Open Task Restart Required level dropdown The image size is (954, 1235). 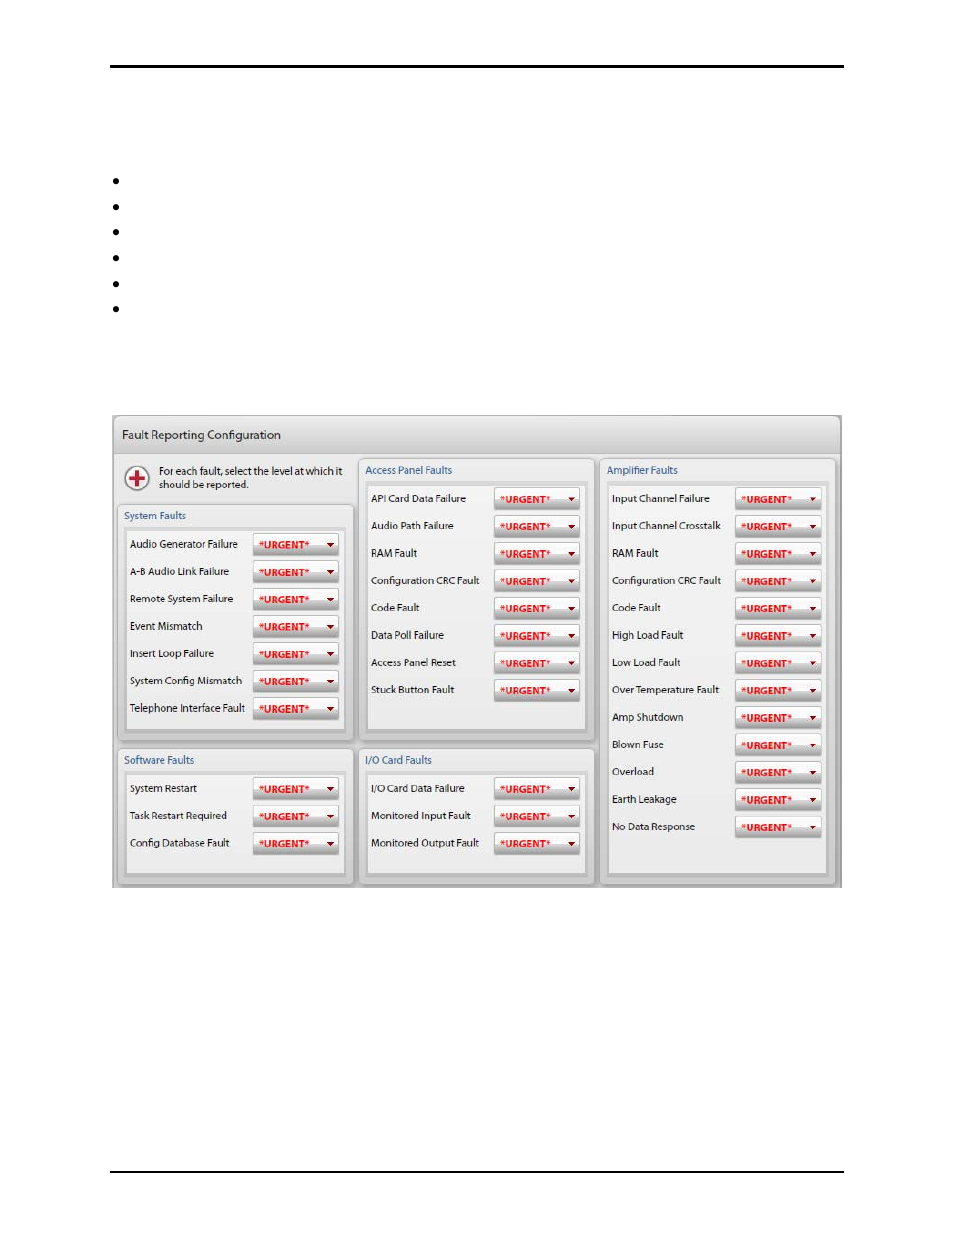[x=296, y=816]
